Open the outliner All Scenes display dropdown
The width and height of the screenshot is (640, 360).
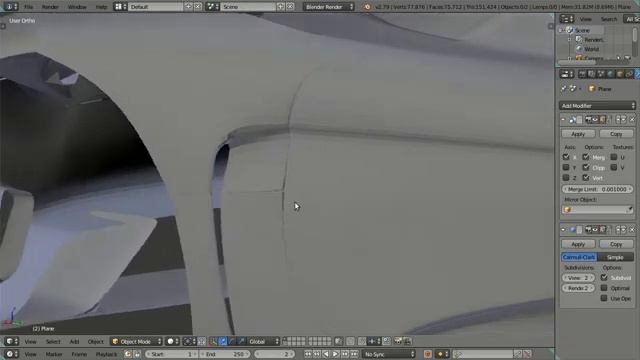(x=631, y=19)
